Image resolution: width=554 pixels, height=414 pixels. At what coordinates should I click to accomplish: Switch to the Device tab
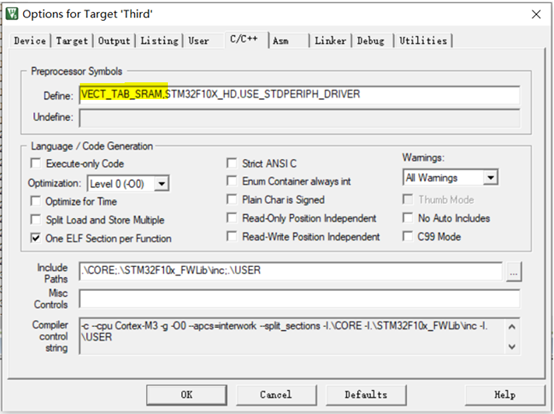point(30,41)
